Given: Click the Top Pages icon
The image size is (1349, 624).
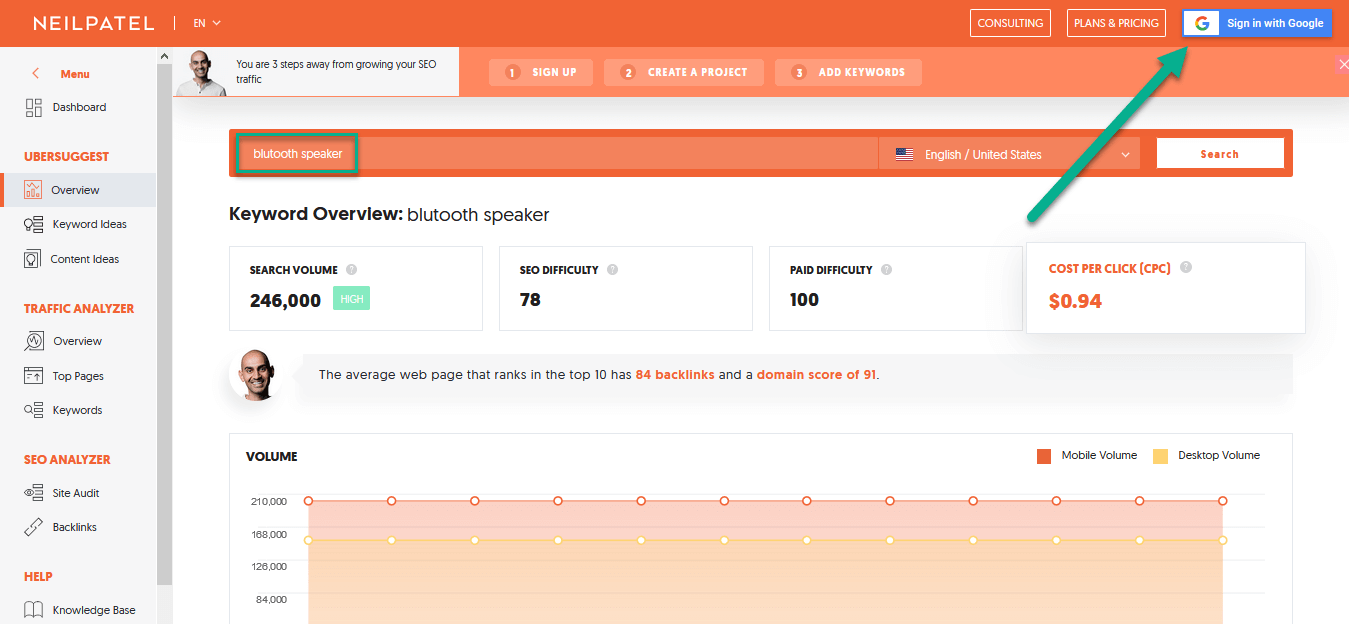Looking at the screenshot, I should pos(33,376).
